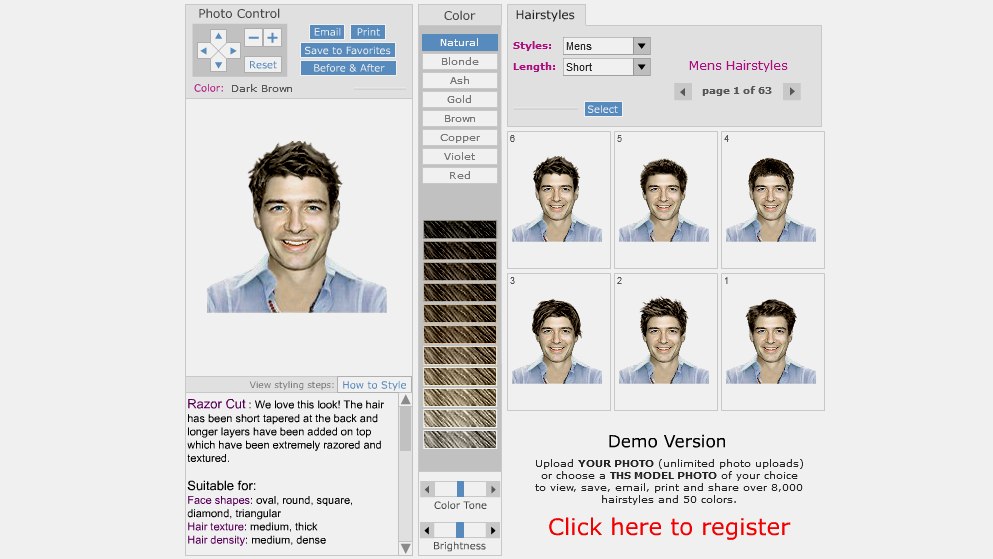The height and width of the screenshot is (559, 993).
Task: Open the Styles dropdown showing Mens
Action: coord(606,46)
